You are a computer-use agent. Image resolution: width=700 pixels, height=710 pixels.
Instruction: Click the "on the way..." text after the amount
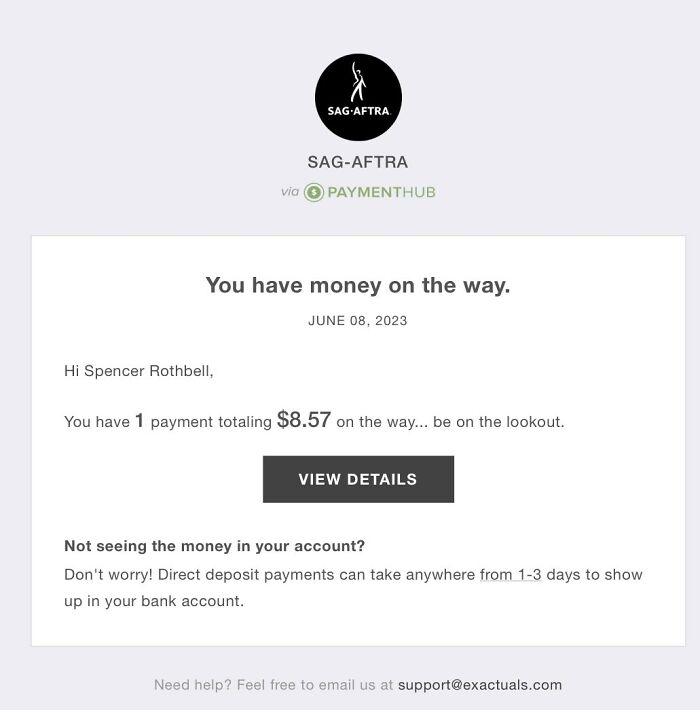[382, 422]
